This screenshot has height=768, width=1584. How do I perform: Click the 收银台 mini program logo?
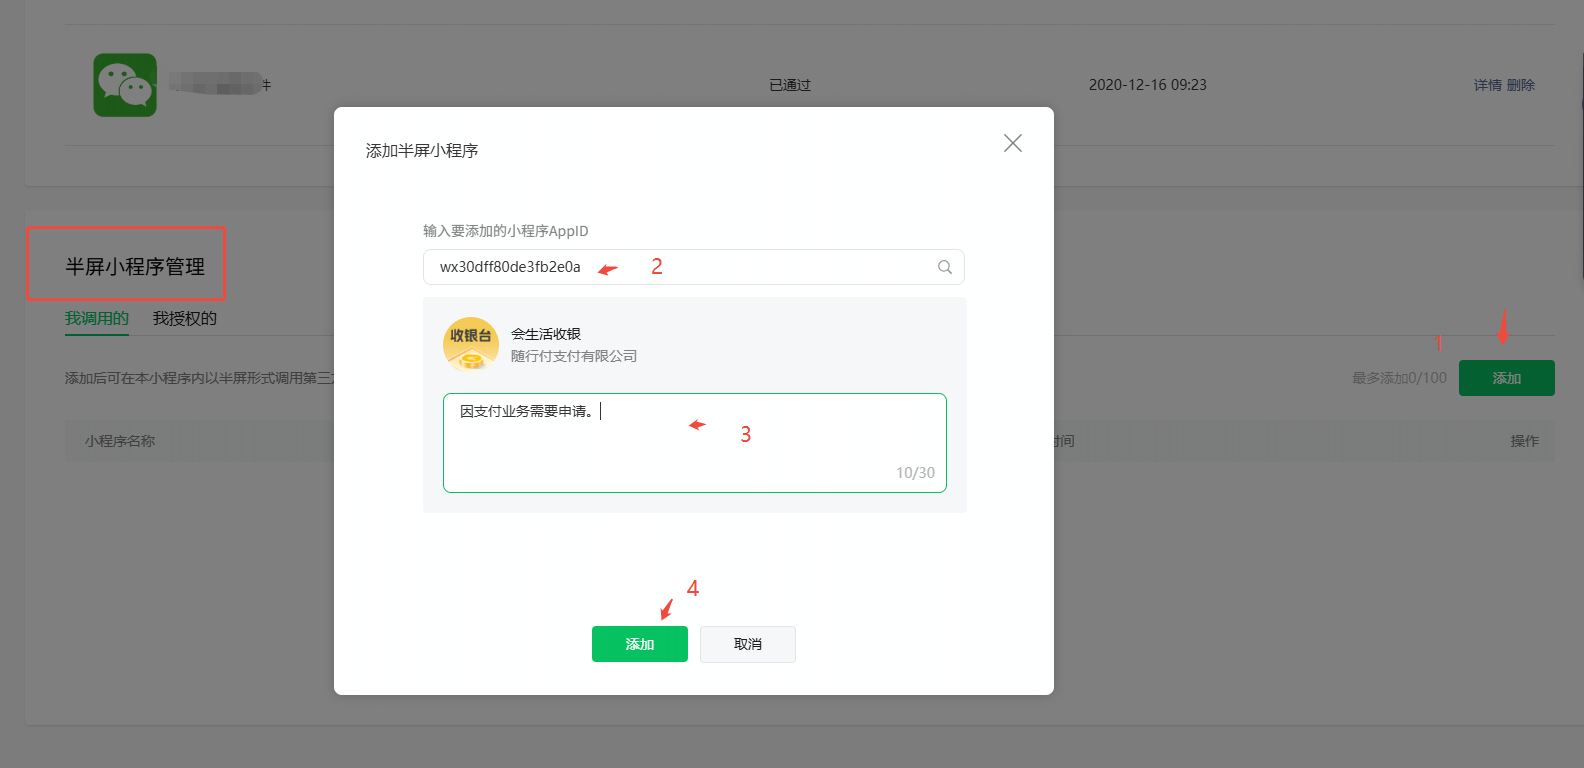(471, 344)
